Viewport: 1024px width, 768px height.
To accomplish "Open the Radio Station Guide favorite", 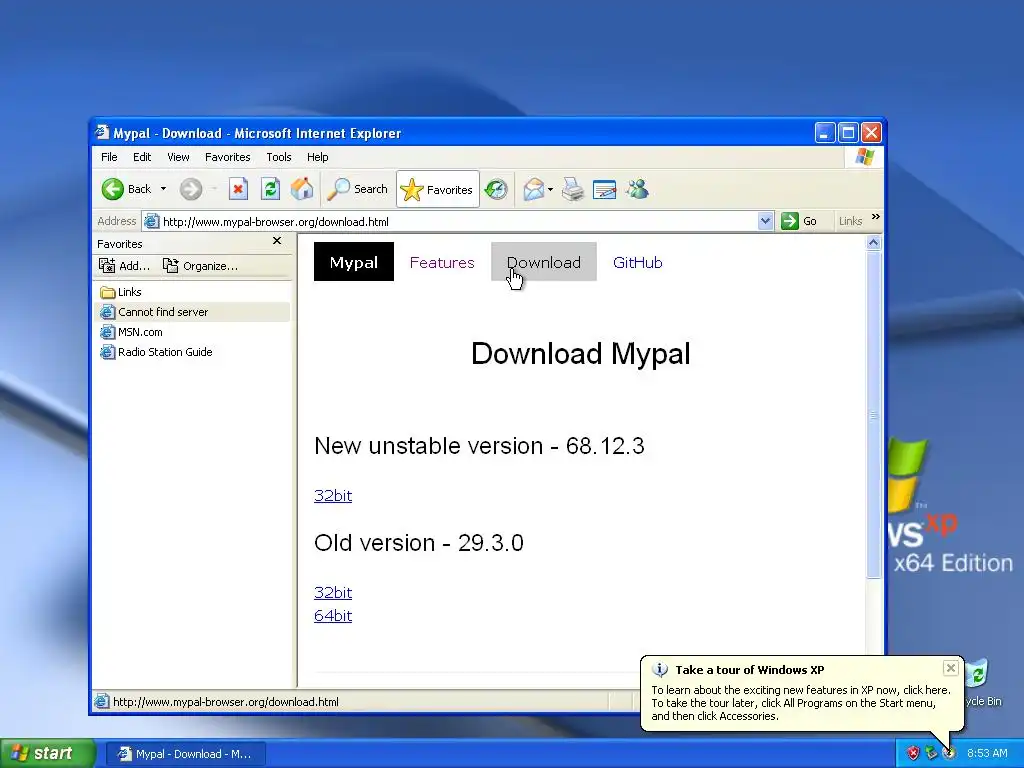I will [156, 352].
